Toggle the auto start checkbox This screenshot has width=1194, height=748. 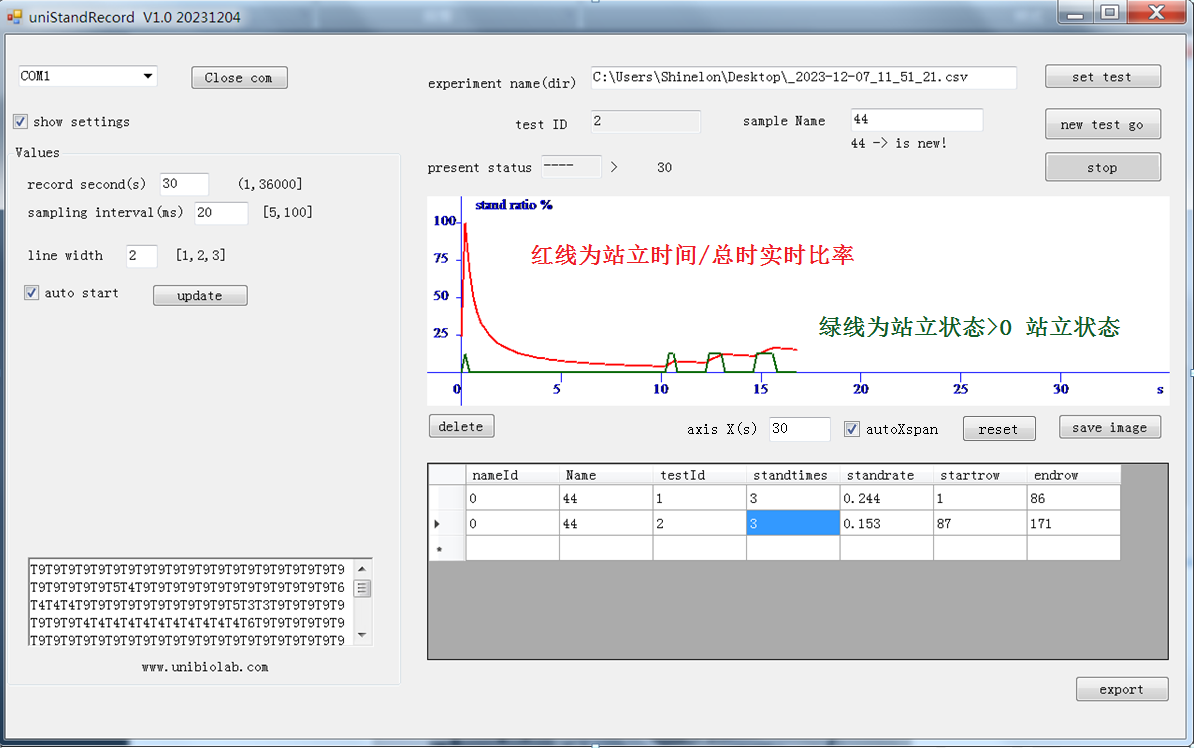[x=31, y=292]
